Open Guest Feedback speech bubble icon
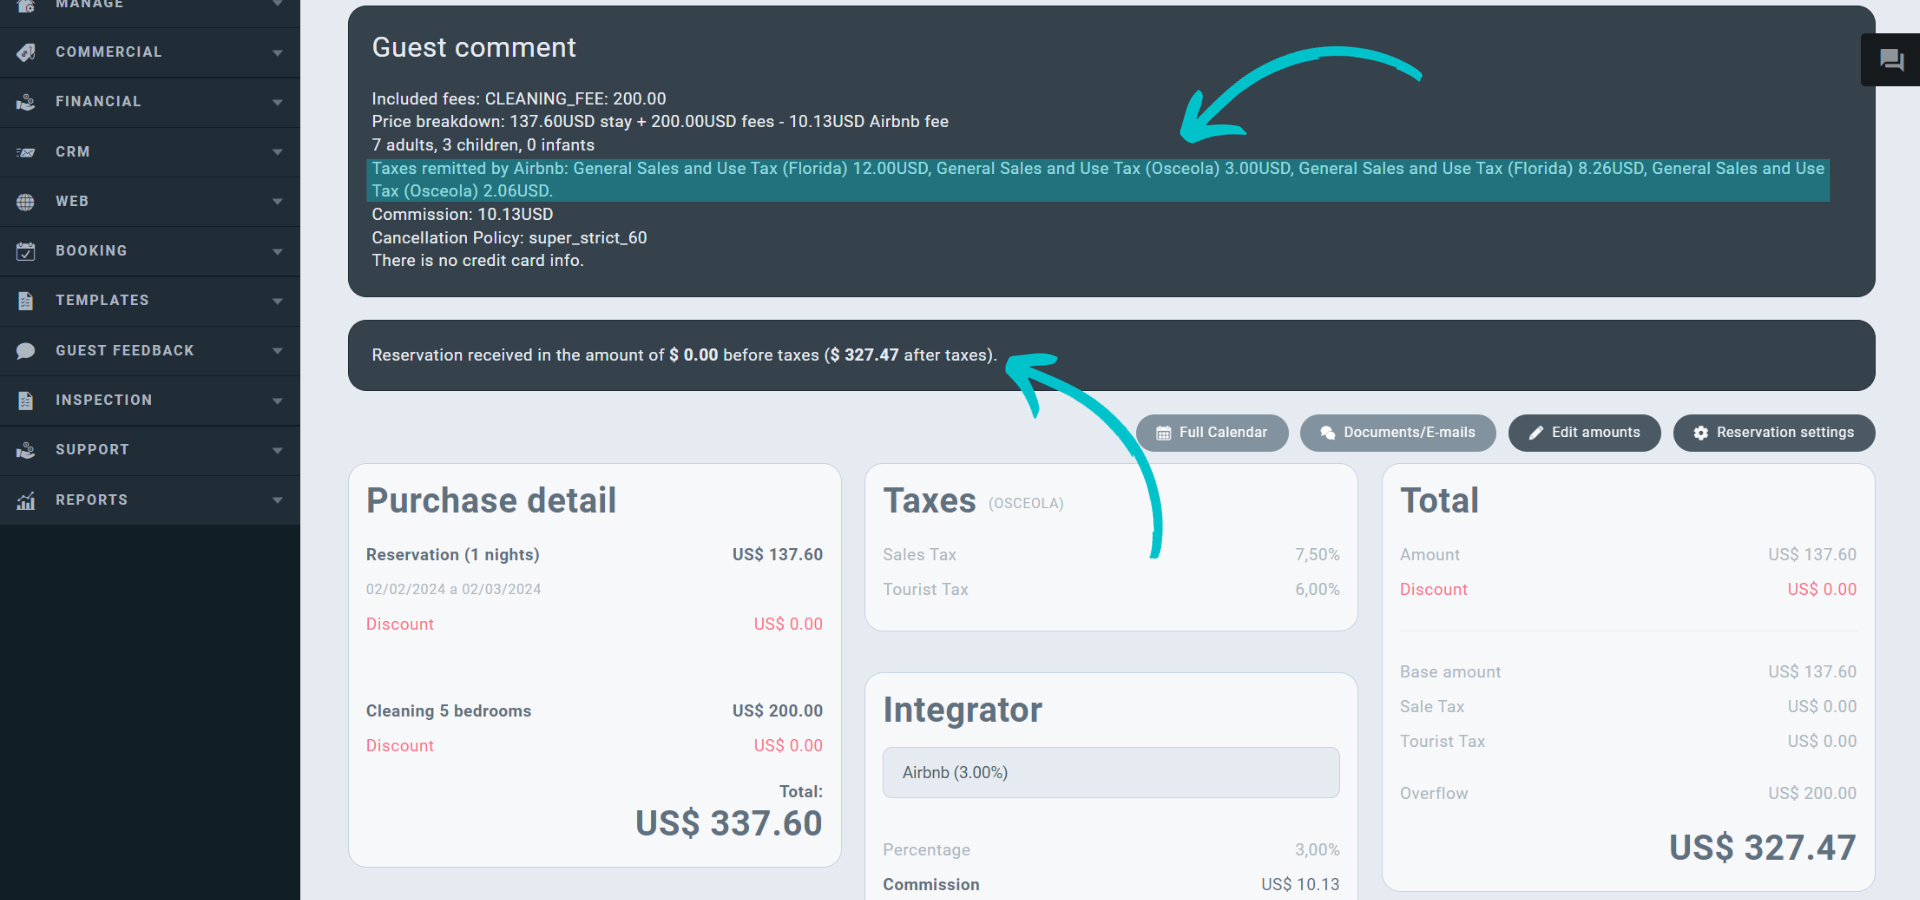Viewport: 1920px width, 900px height. tap(26, 350)
